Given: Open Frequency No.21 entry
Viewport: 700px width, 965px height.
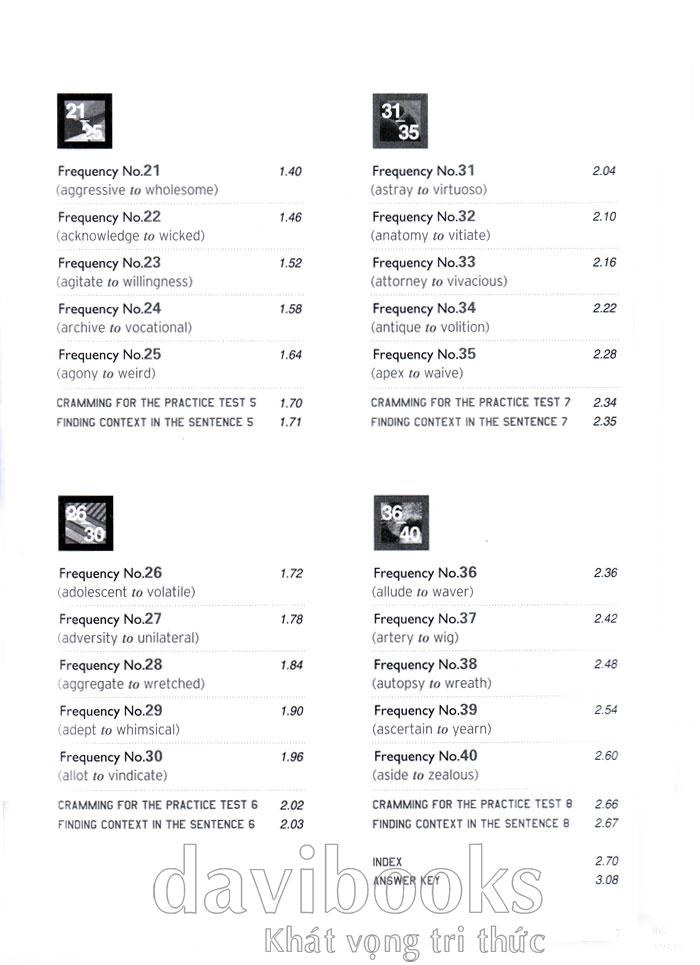Looking at the screenshot, I should tap(110, 171).
